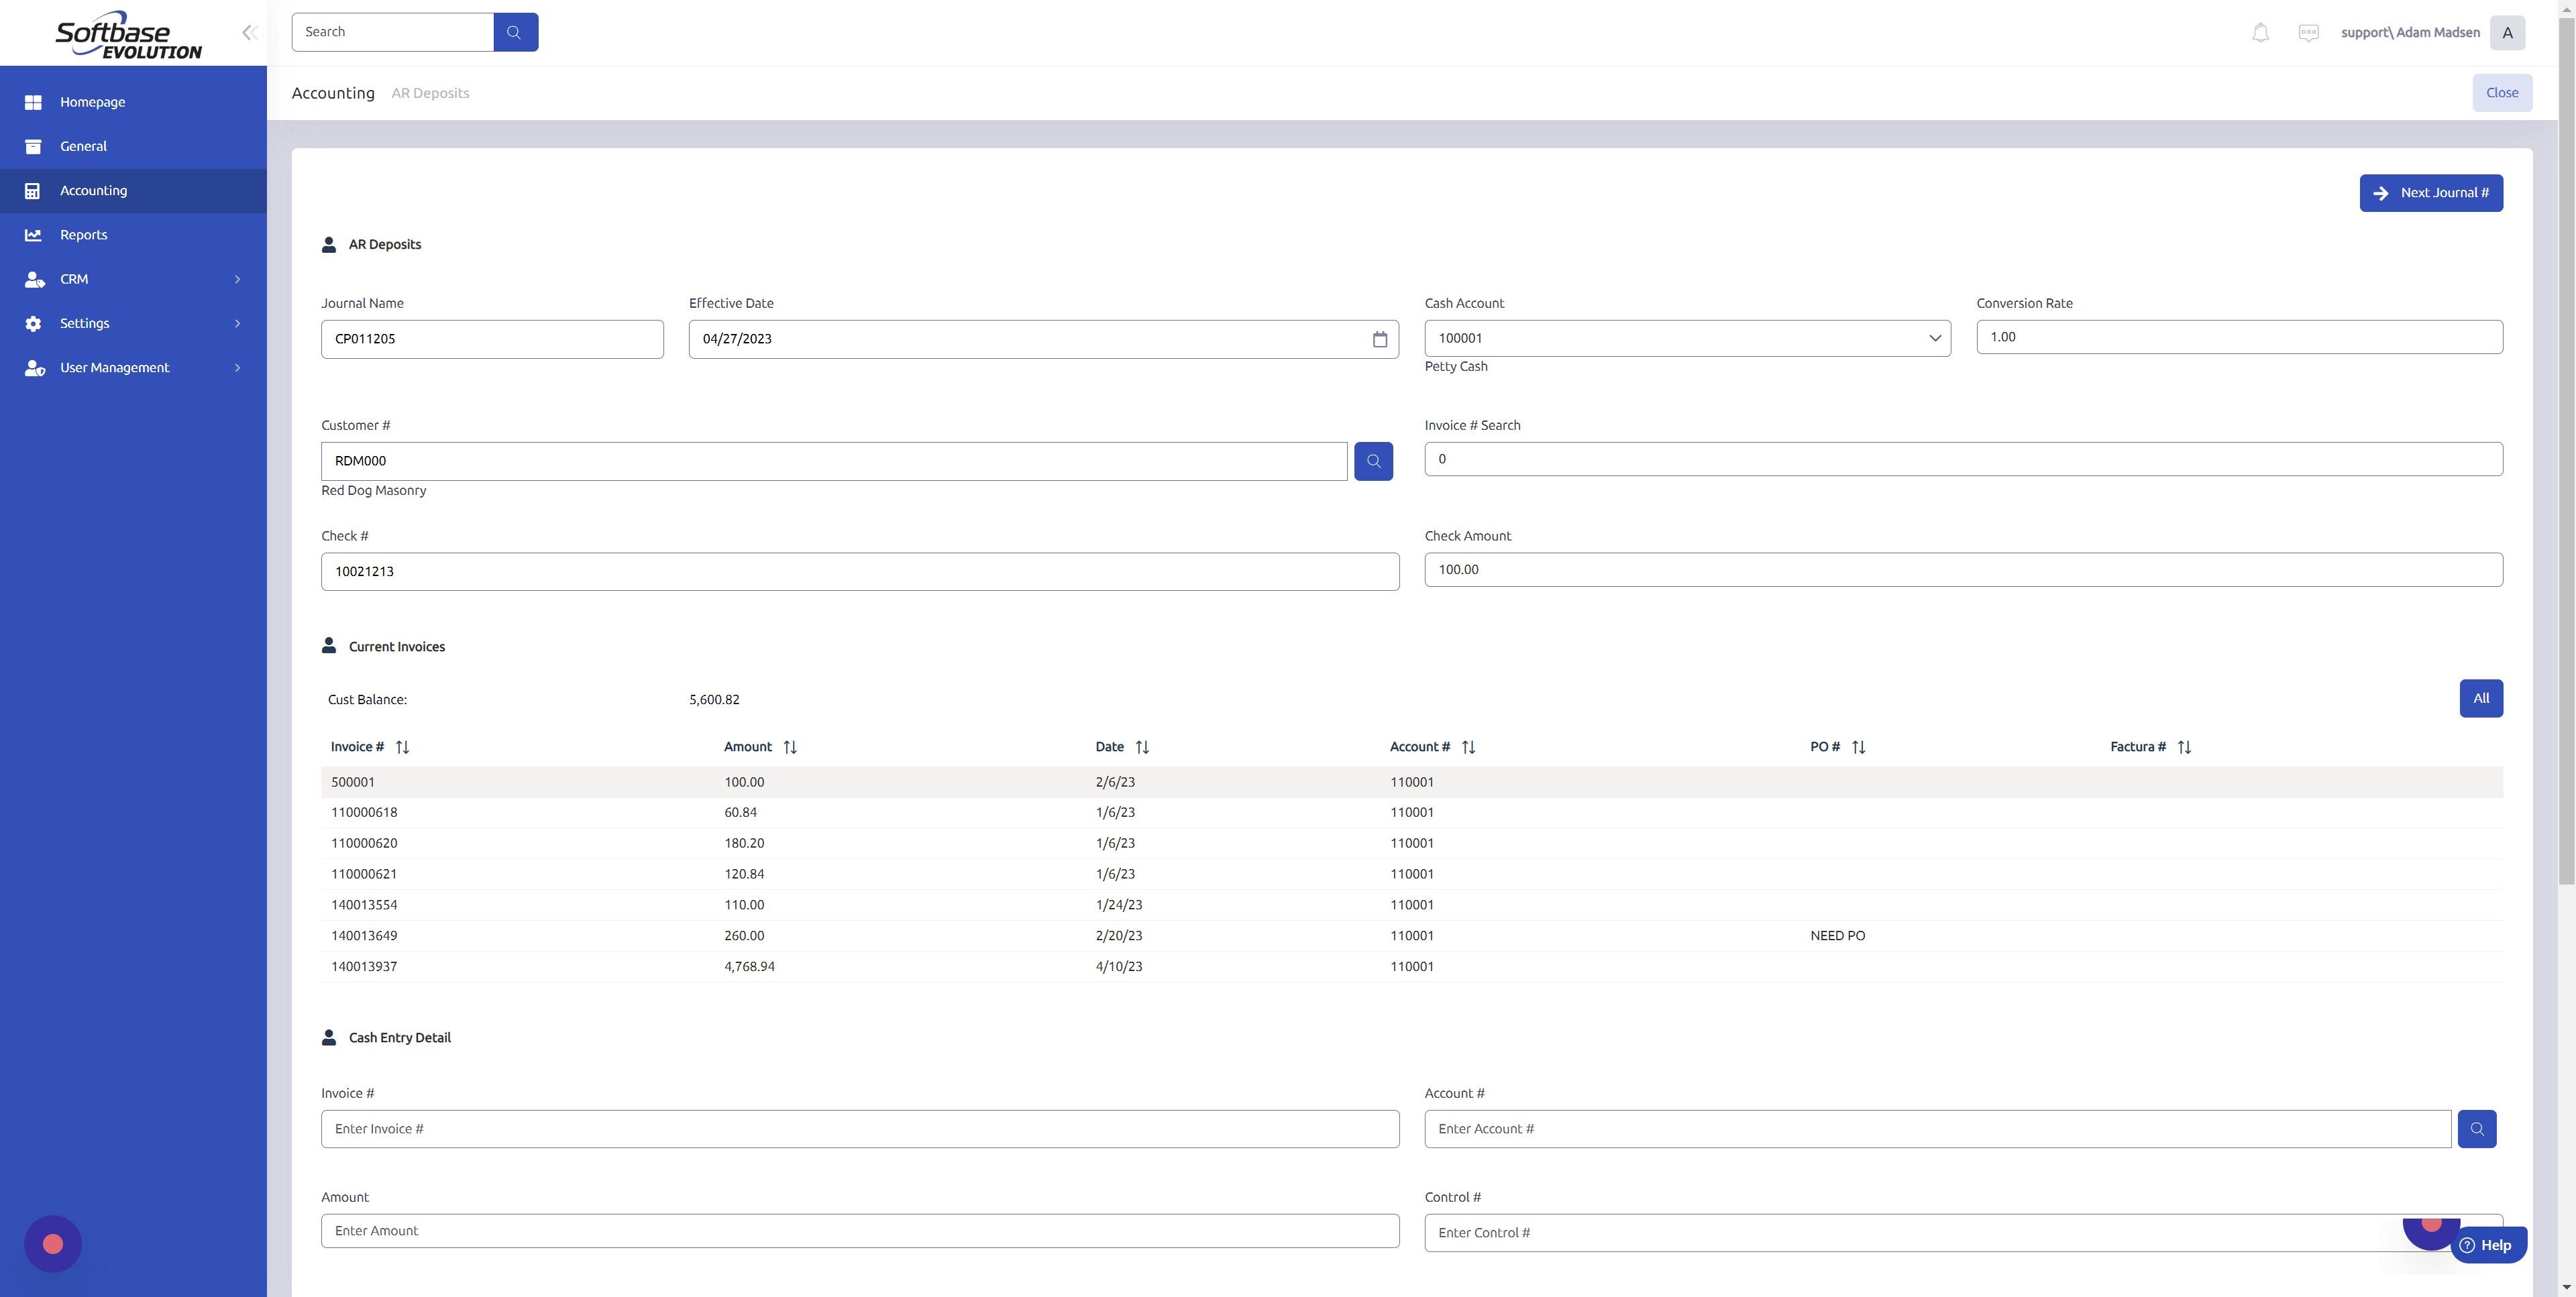The height and width of the screenshot is (1297, 2576).
Task: Expand the Settings submenu chevron
Action: click(x=237, y=323)
